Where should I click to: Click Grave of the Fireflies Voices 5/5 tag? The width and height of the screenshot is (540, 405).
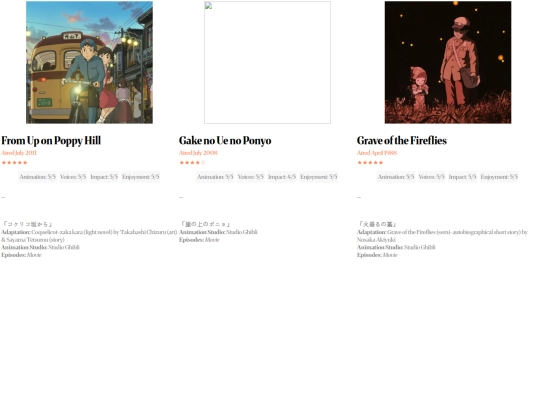[x=431, y=177]
